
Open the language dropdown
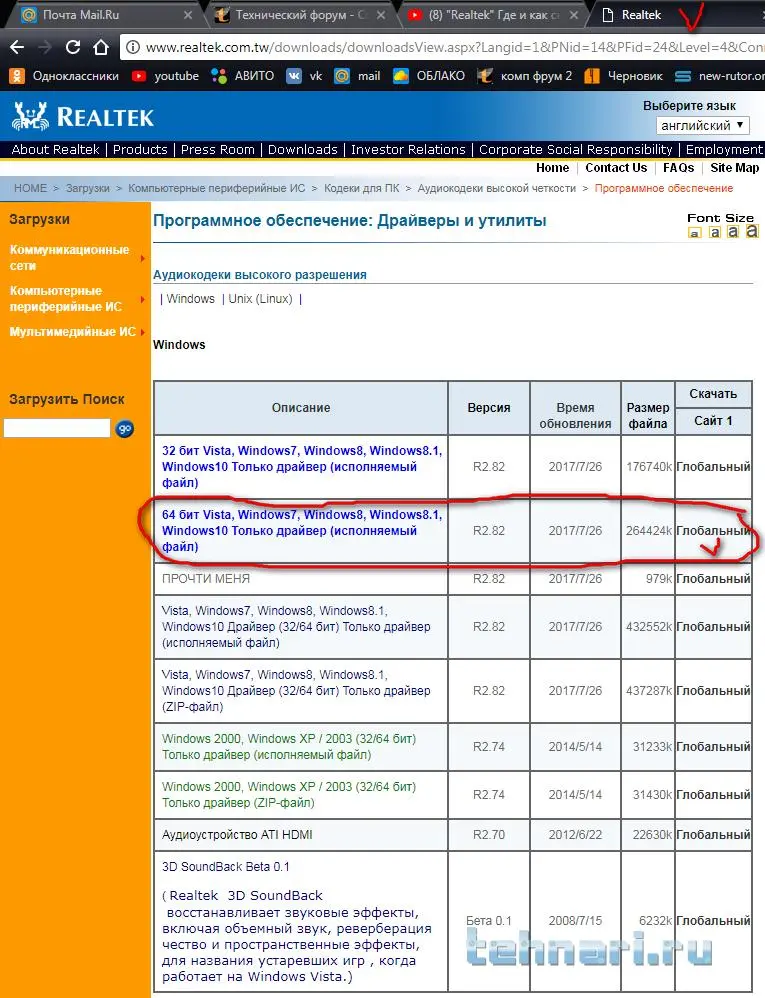tap(703, 125)
